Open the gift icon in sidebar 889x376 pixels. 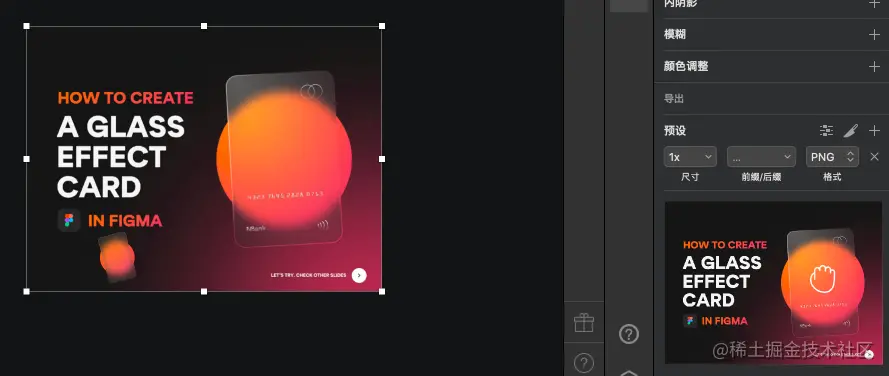tap(583, 323)
